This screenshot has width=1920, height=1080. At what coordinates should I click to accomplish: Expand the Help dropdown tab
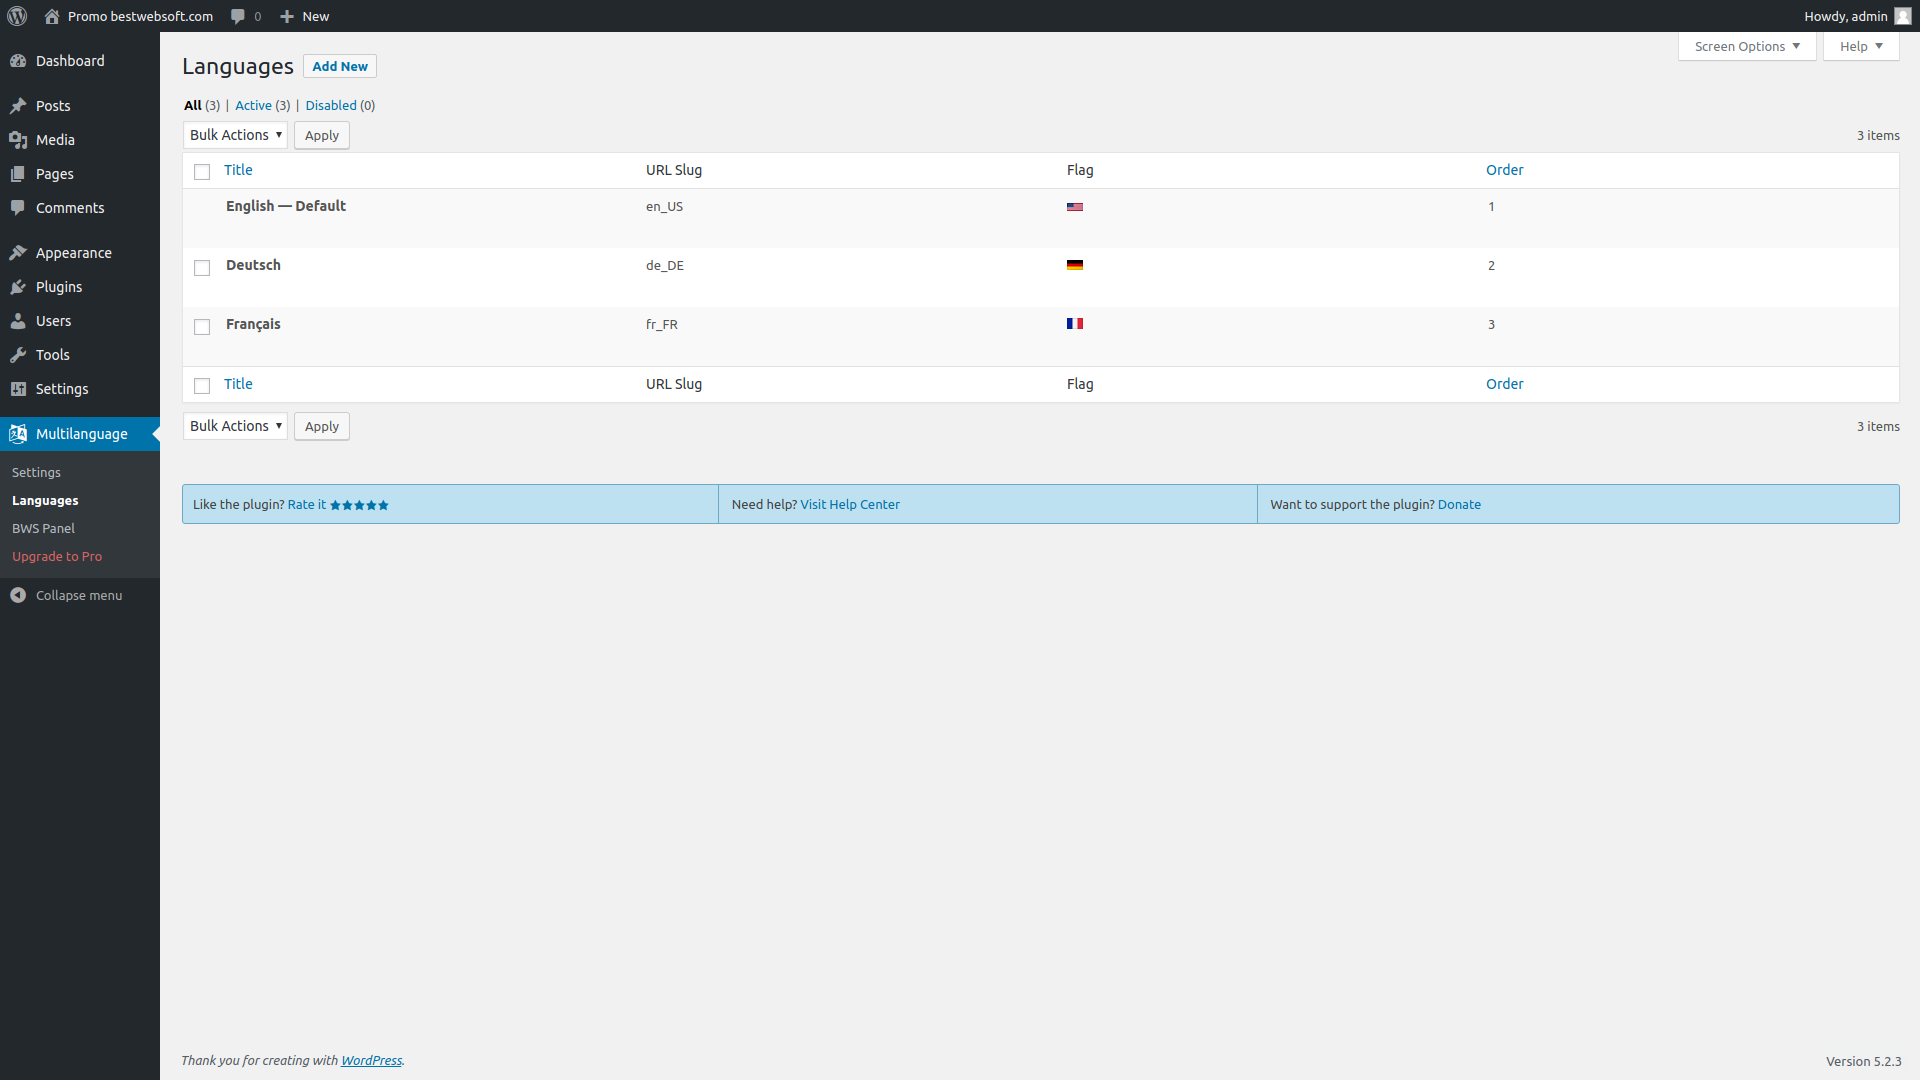[x=1860, y=46]
